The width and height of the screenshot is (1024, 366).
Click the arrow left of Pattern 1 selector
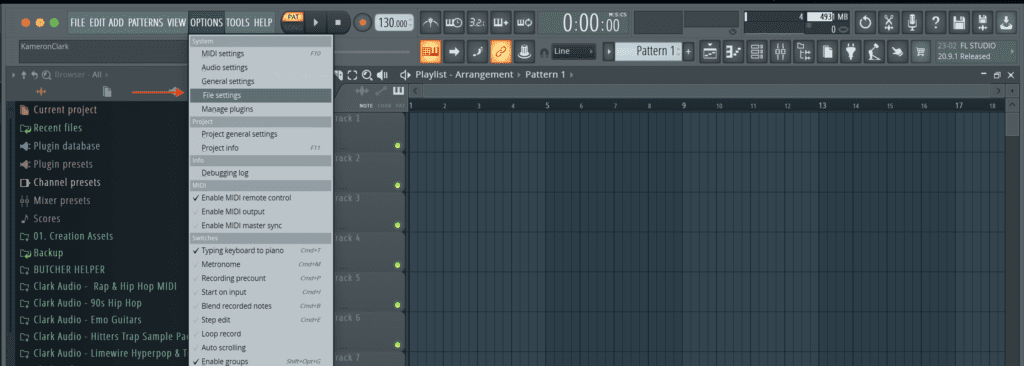coord(608,51)
